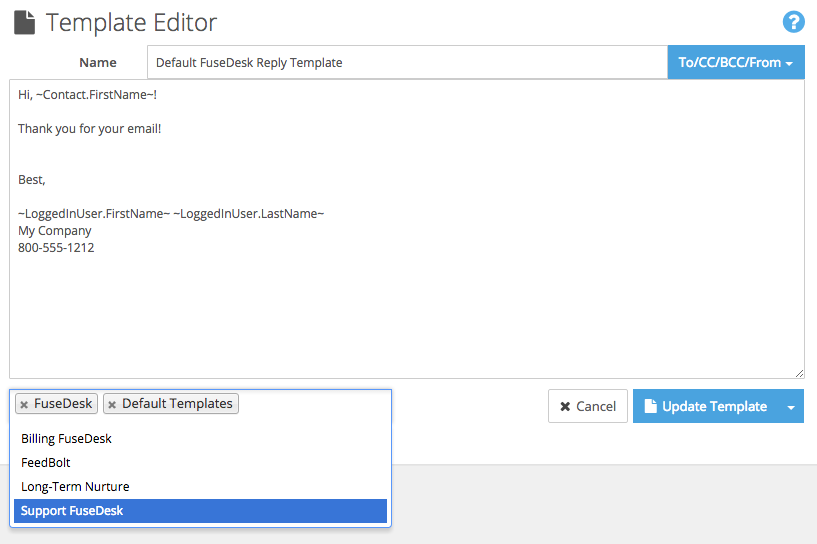Click the blue help question mark icon
Image resolution: width=817 pixels, height=544 pixels.
[794, 22]
